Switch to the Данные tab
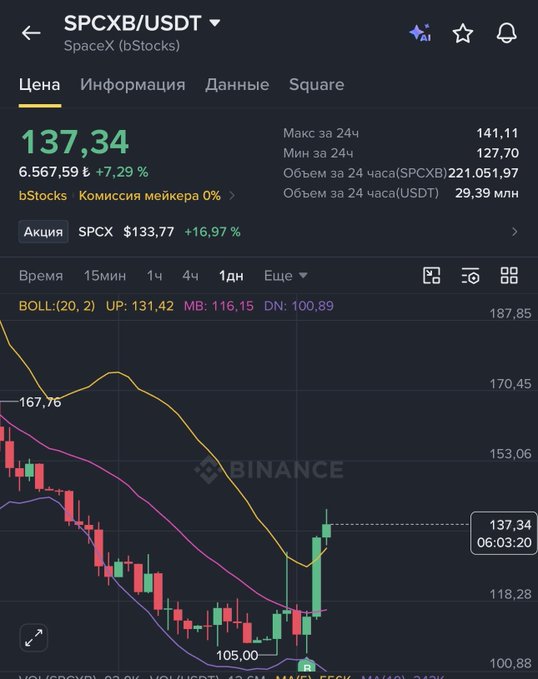The height and width of the screenshot is (679, 538). point(237,84)
